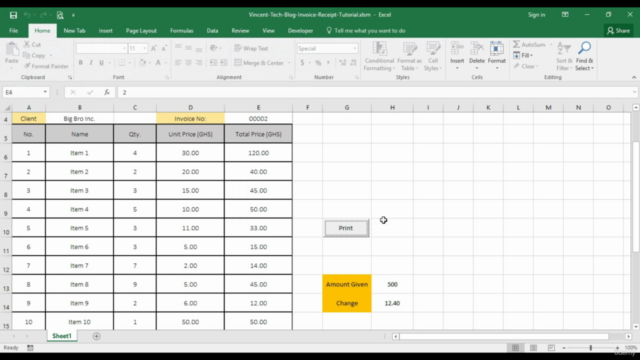640x360 pixels.
Task: Click the Orientation text angle icon
Action: click(213, 48)
